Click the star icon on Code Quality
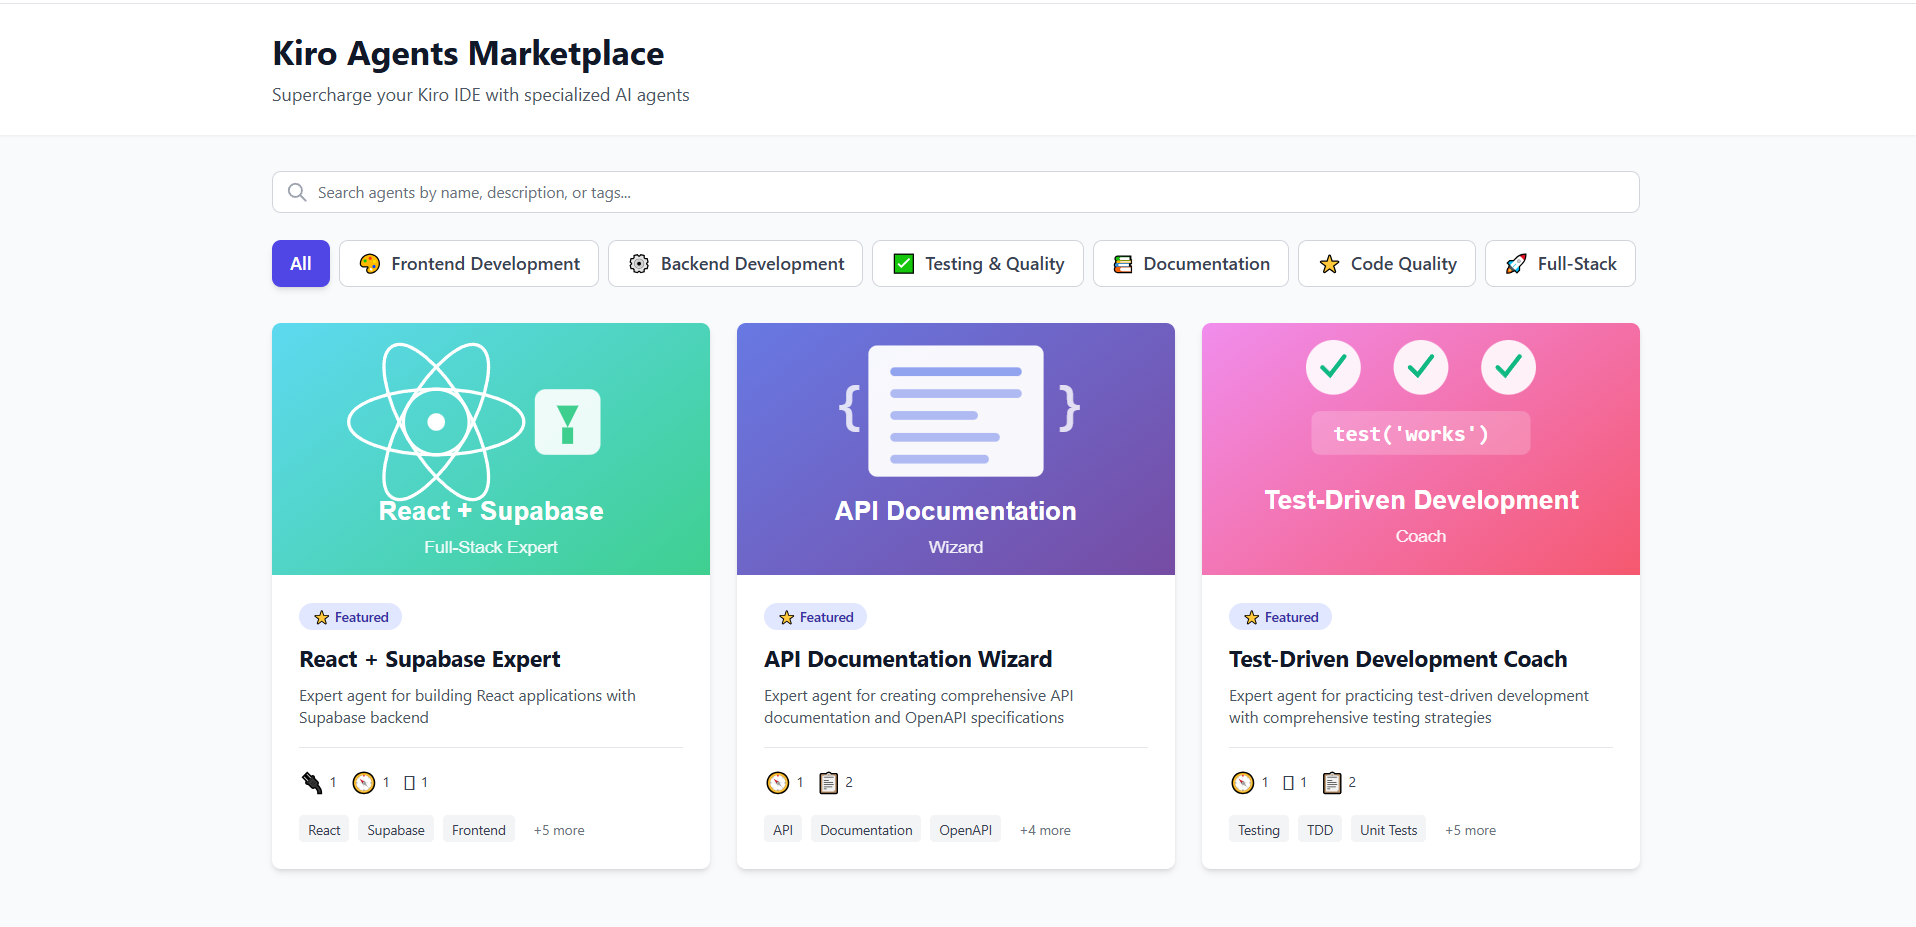Viewport: 1916px width, 927px height. coord(1329,264)
